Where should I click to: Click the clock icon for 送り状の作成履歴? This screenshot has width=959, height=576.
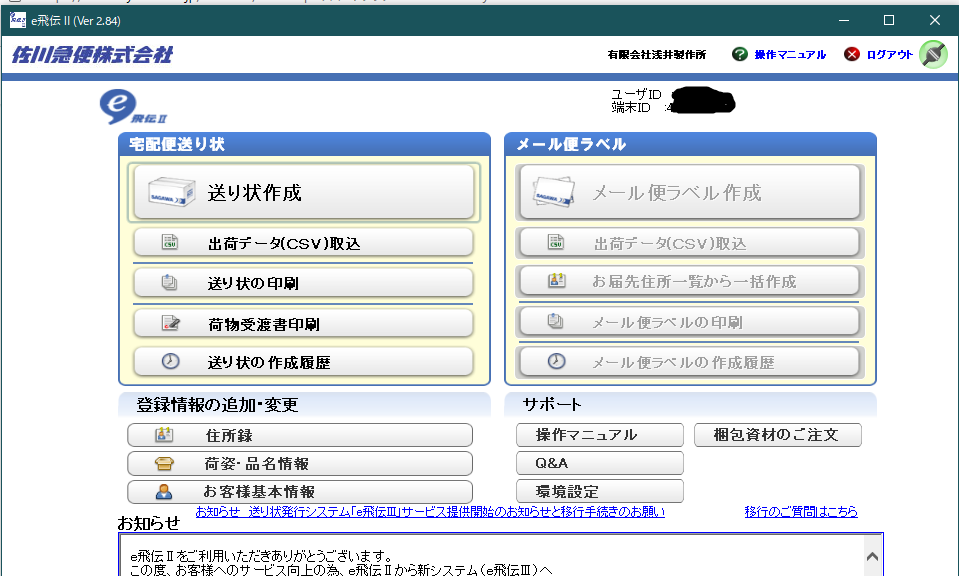(x=171, y=361)
